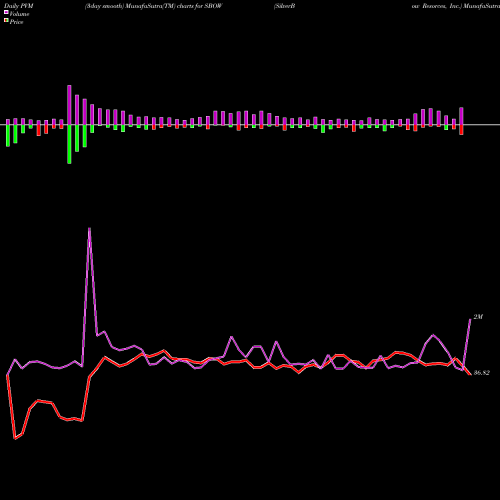Click the 'Daily PVM' title text
Image resolution: width=500 pixels, height=500 pixels.
[x=19, y=6]
